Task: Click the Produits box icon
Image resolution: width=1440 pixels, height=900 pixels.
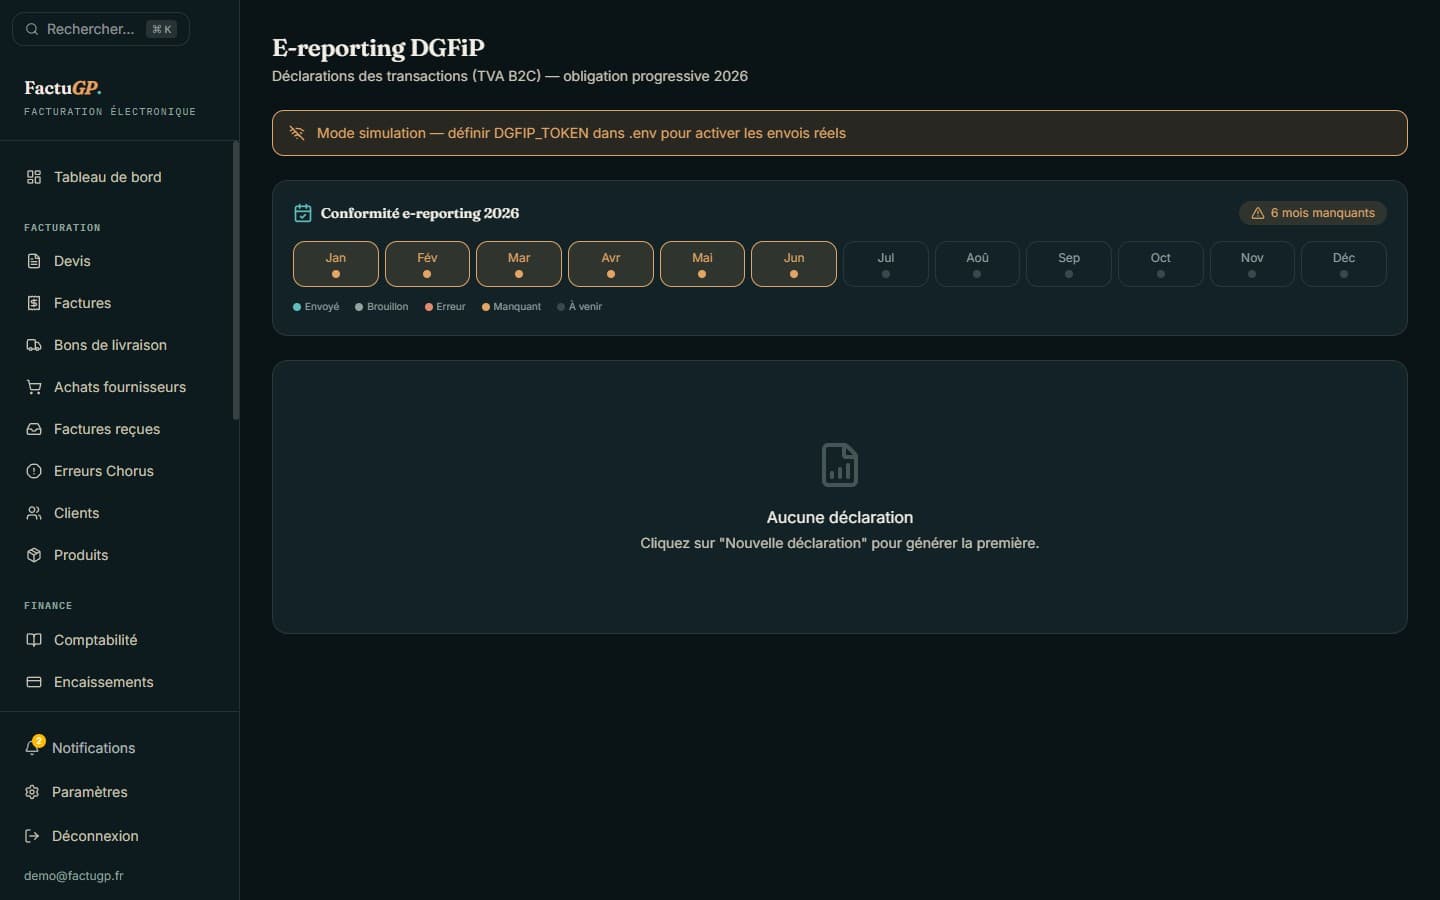Action: click(34, 555)
